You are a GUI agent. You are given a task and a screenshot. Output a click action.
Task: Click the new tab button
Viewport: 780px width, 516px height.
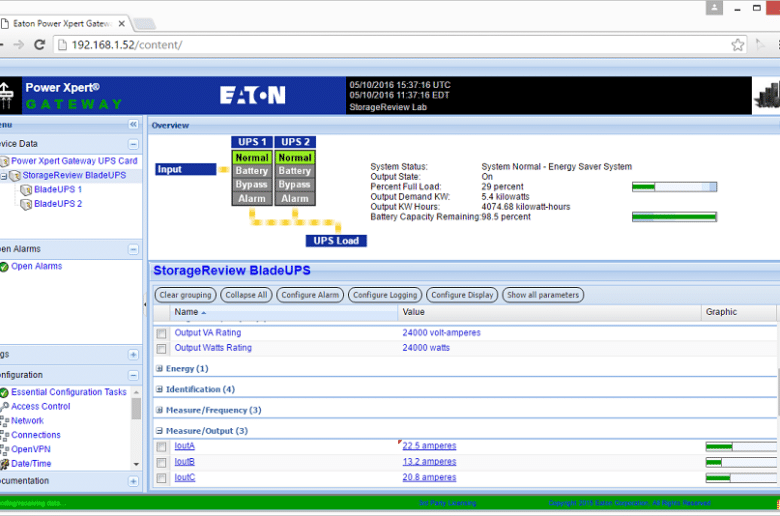[145, 23]
